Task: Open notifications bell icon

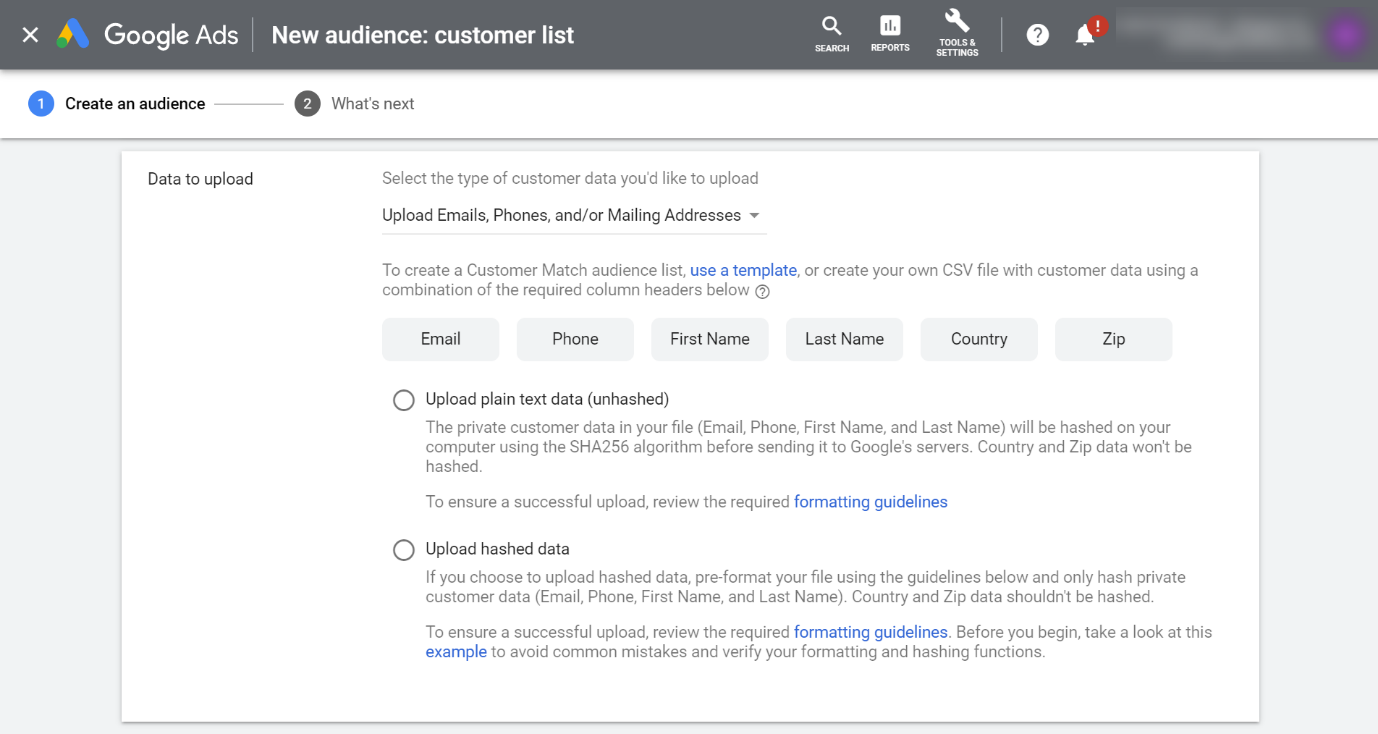Action: tap(1085, 35)
